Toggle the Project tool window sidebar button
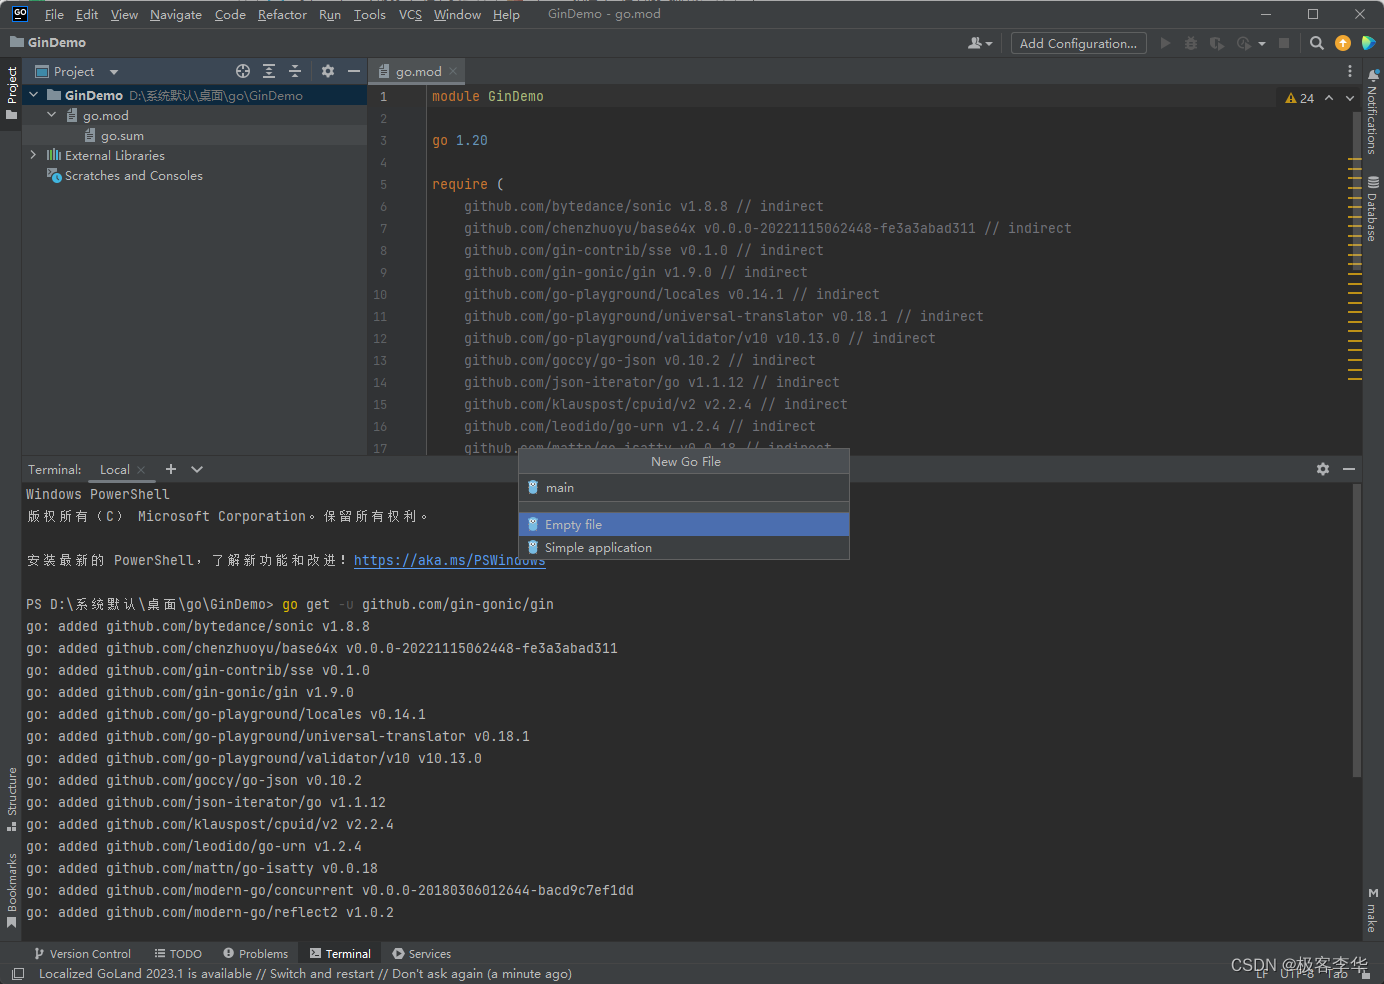Screen dimensions: 1384x984 [x=12, y=92]
